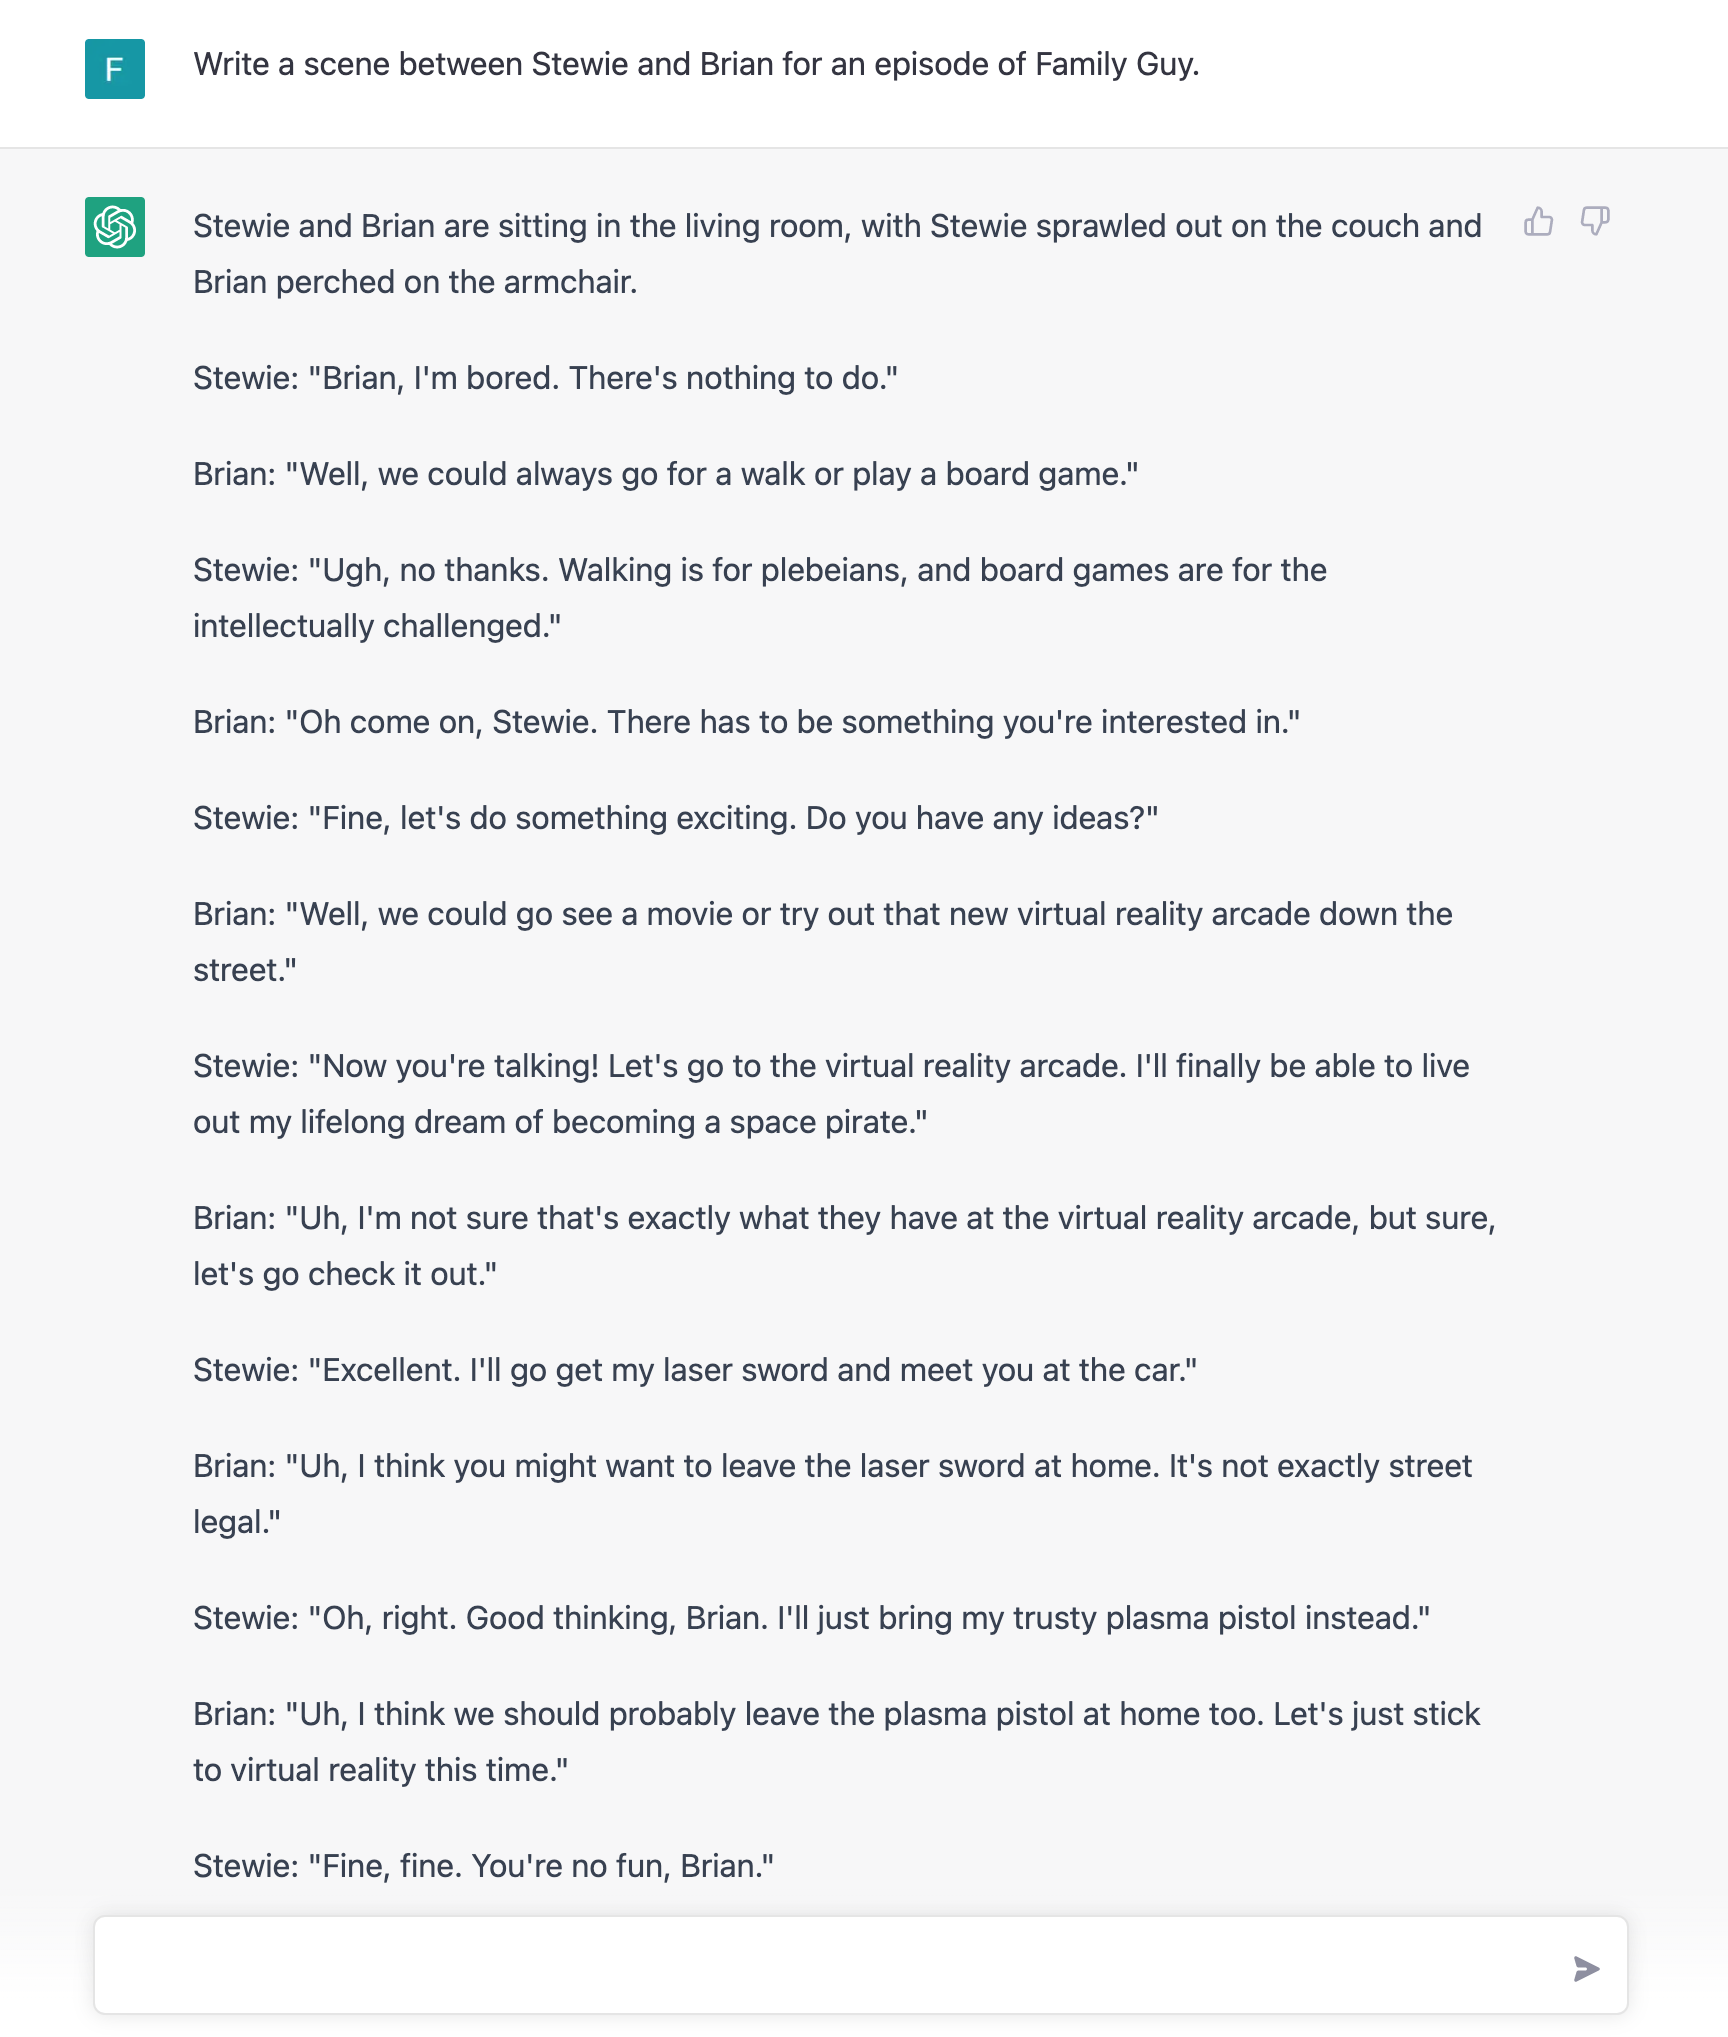Click the thumbs down feedback icon

point(1595,221)
